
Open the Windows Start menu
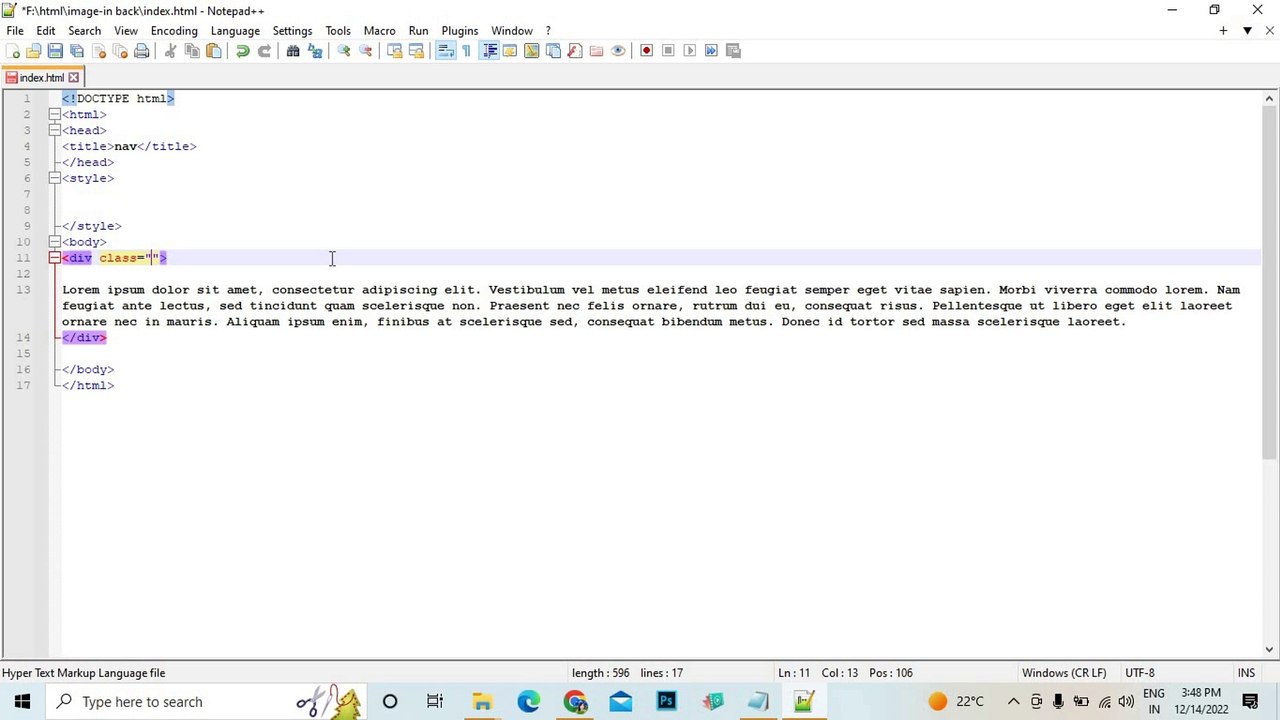22,701
